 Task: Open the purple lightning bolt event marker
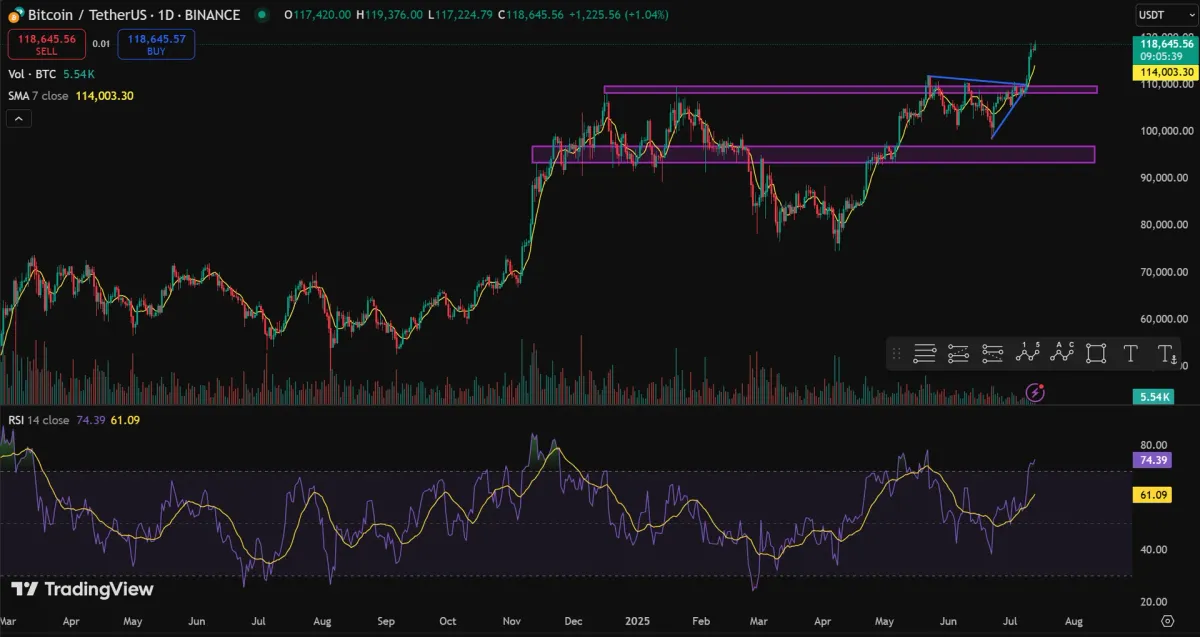pos(1036,392)
